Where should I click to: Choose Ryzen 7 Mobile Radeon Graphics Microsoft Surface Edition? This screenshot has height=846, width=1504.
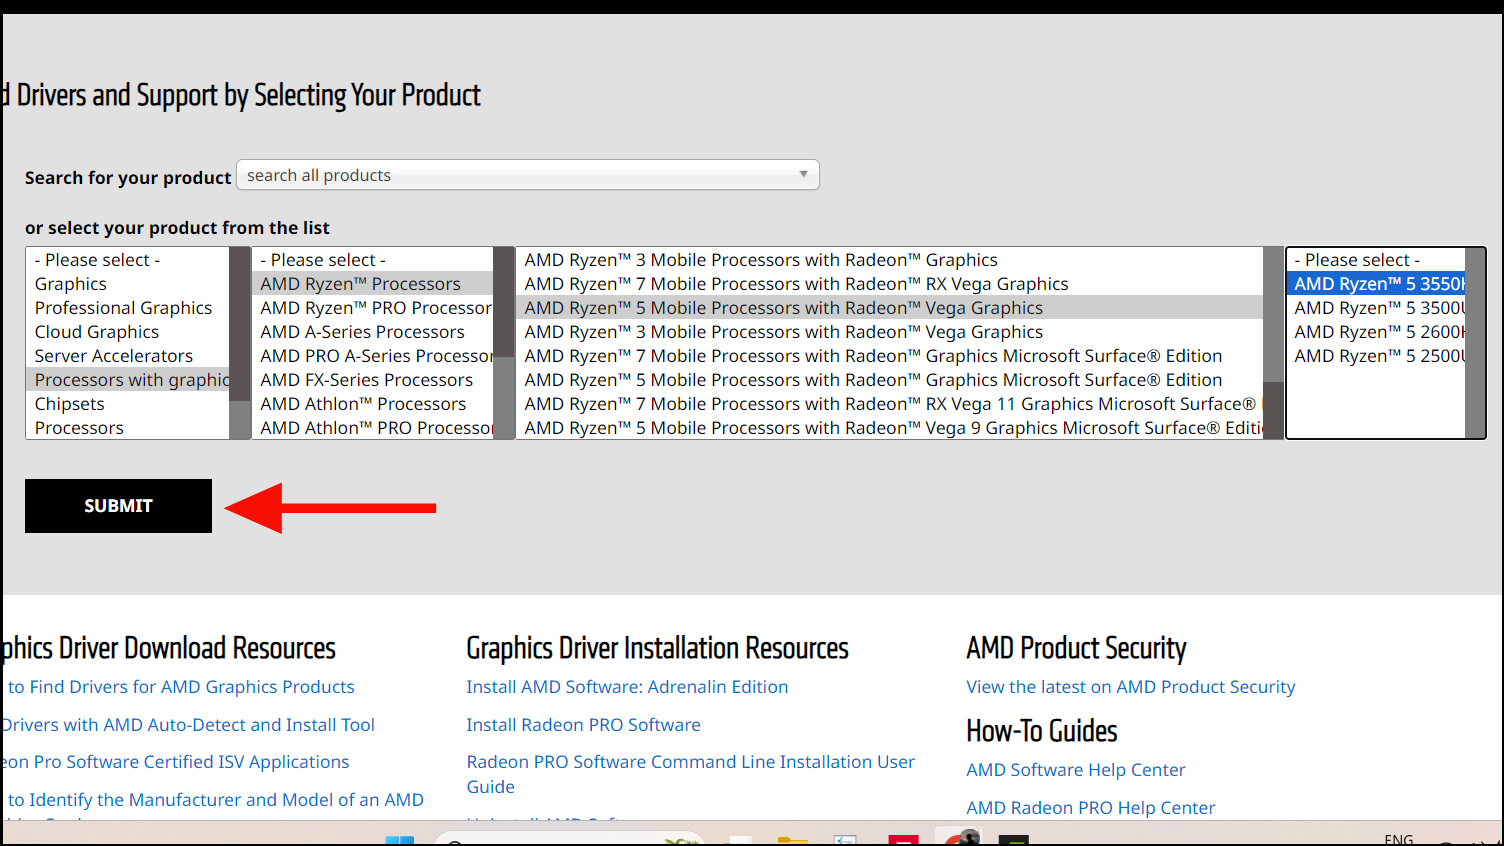[890, 356]
